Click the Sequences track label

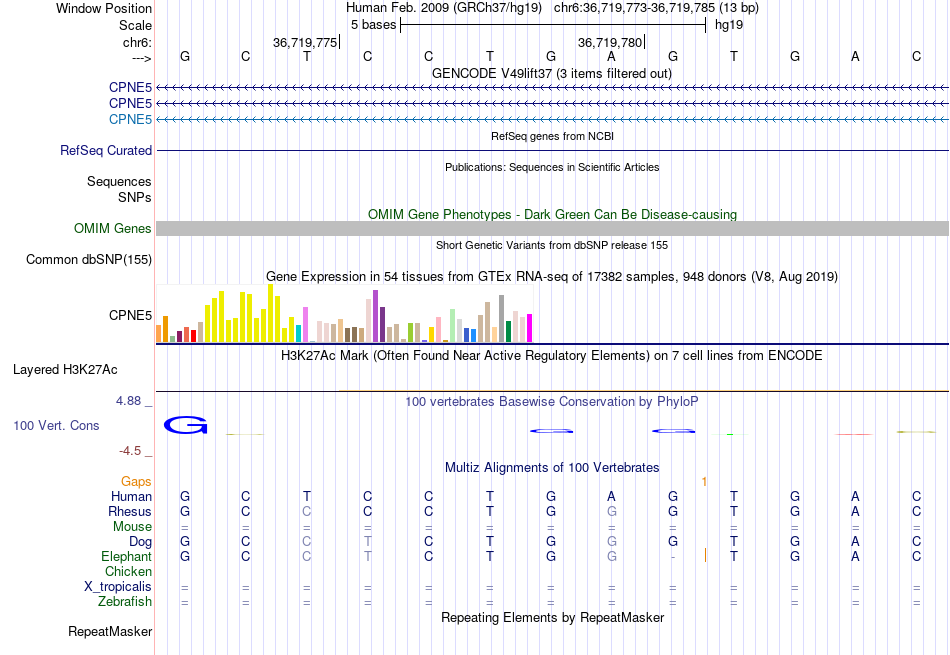point(119,181)
